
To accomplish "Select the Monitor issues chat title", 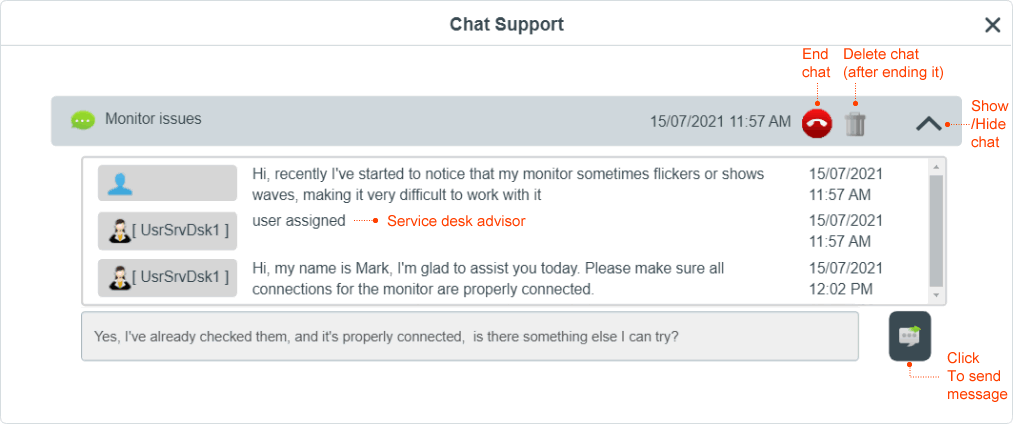I will pyautogui.click(x=153, y=120).
